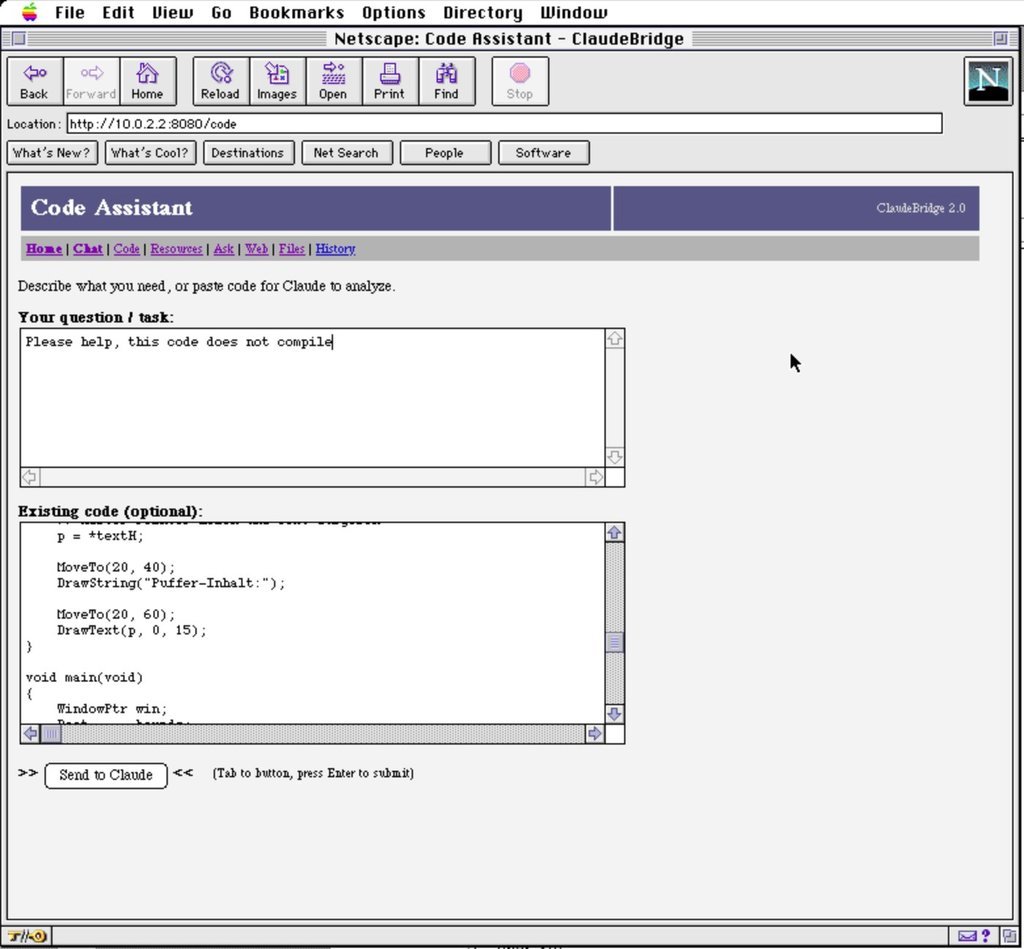This screenshot has height=949, width=1024.
Task: Click the mail envelope status bar icon
Action: 967,936
